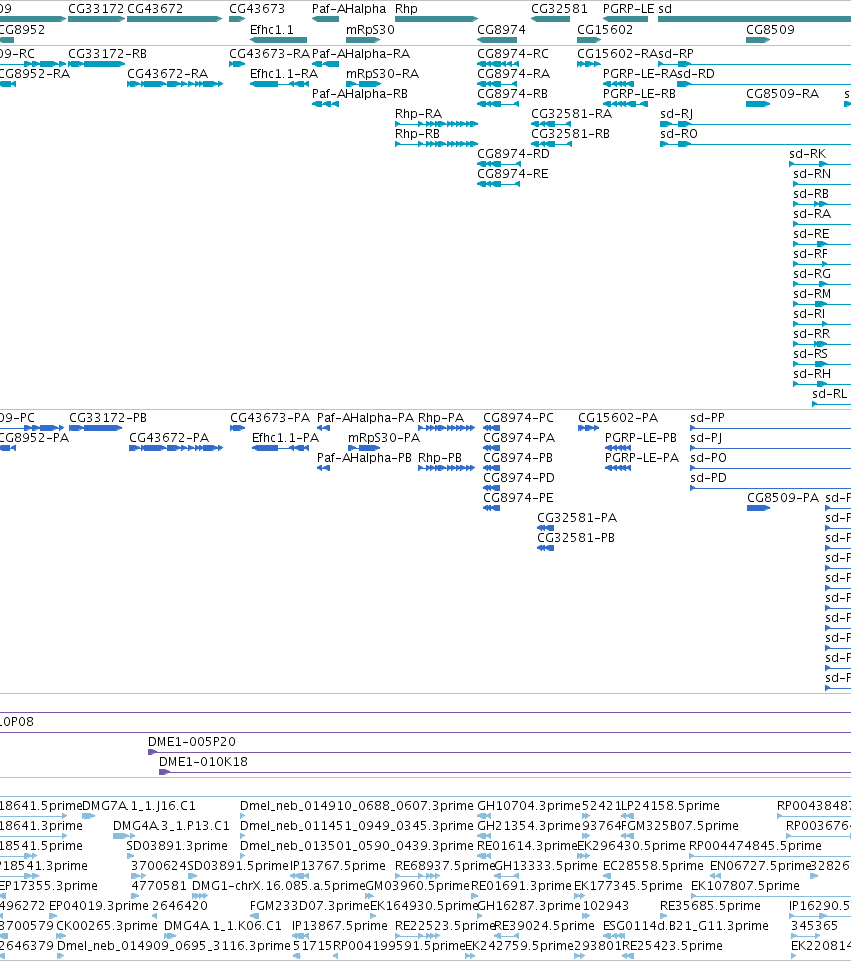
Task: Select the Paf-AHalpha-PB protein label
Action: click(x=365, y=458)
